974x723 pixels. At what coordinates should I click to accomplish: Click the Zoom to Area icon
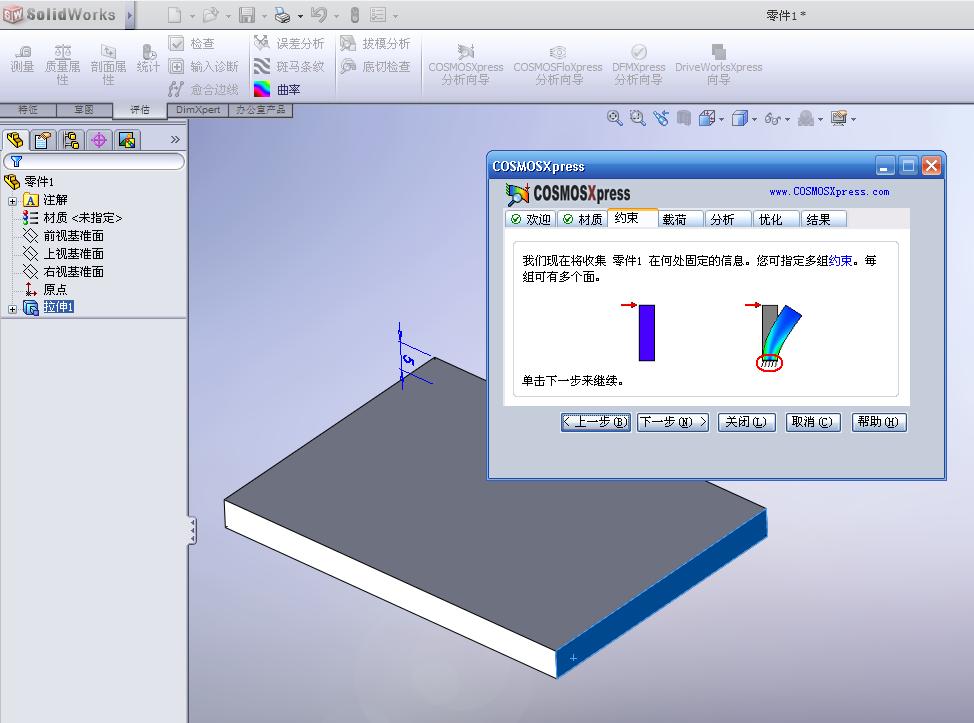pos(637,118)
